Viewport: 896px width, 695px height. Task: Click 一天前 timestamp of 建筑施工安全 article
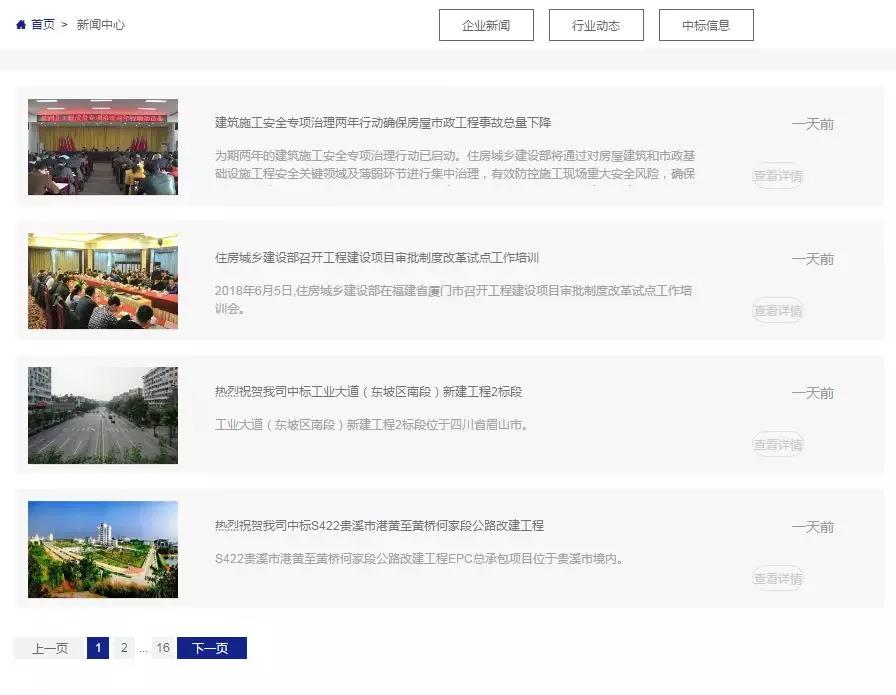pyautogui.click(x=813, y=124)
